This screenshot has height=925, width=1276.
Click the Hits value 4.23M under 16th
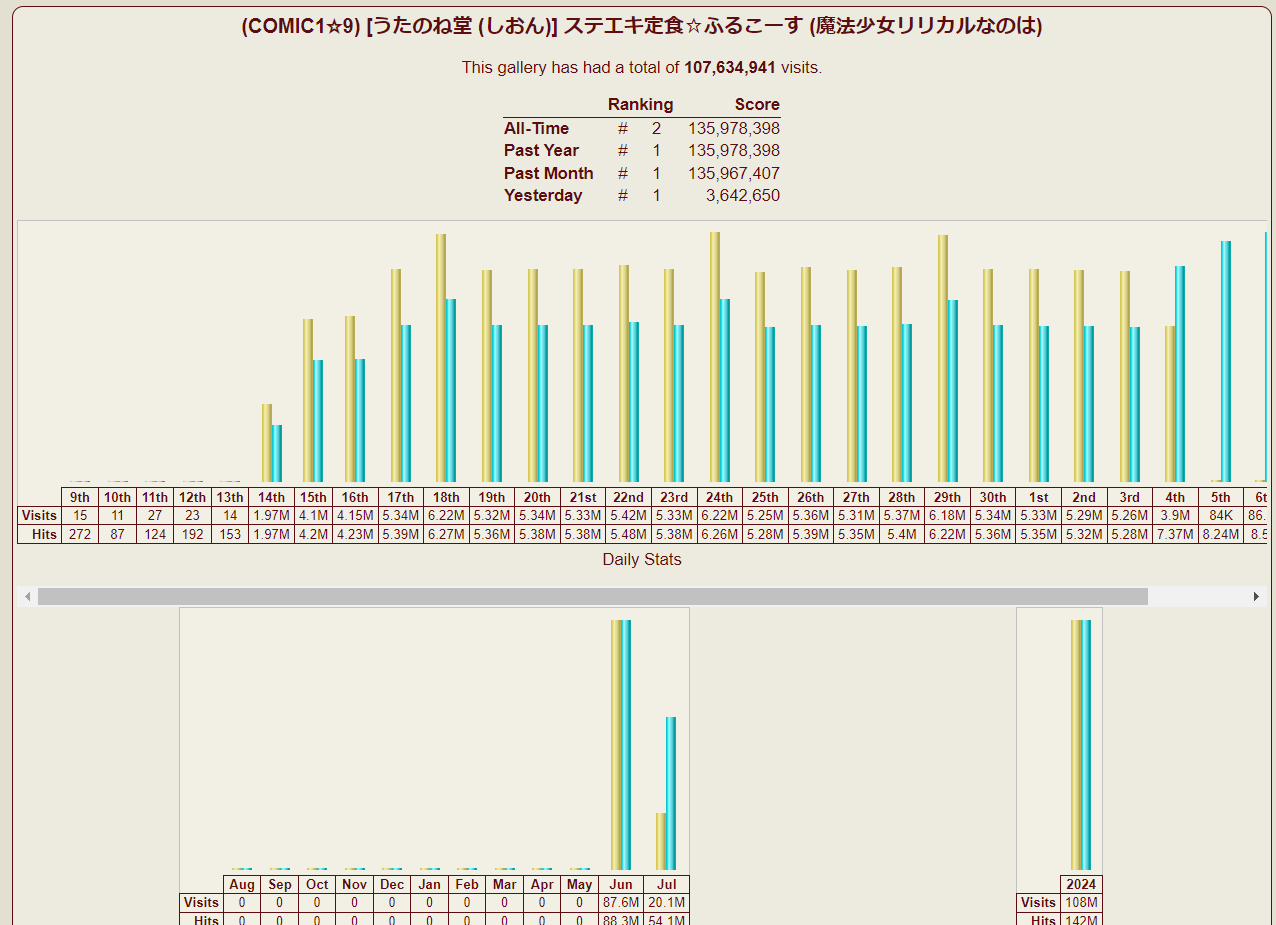[x=355, y=534]
